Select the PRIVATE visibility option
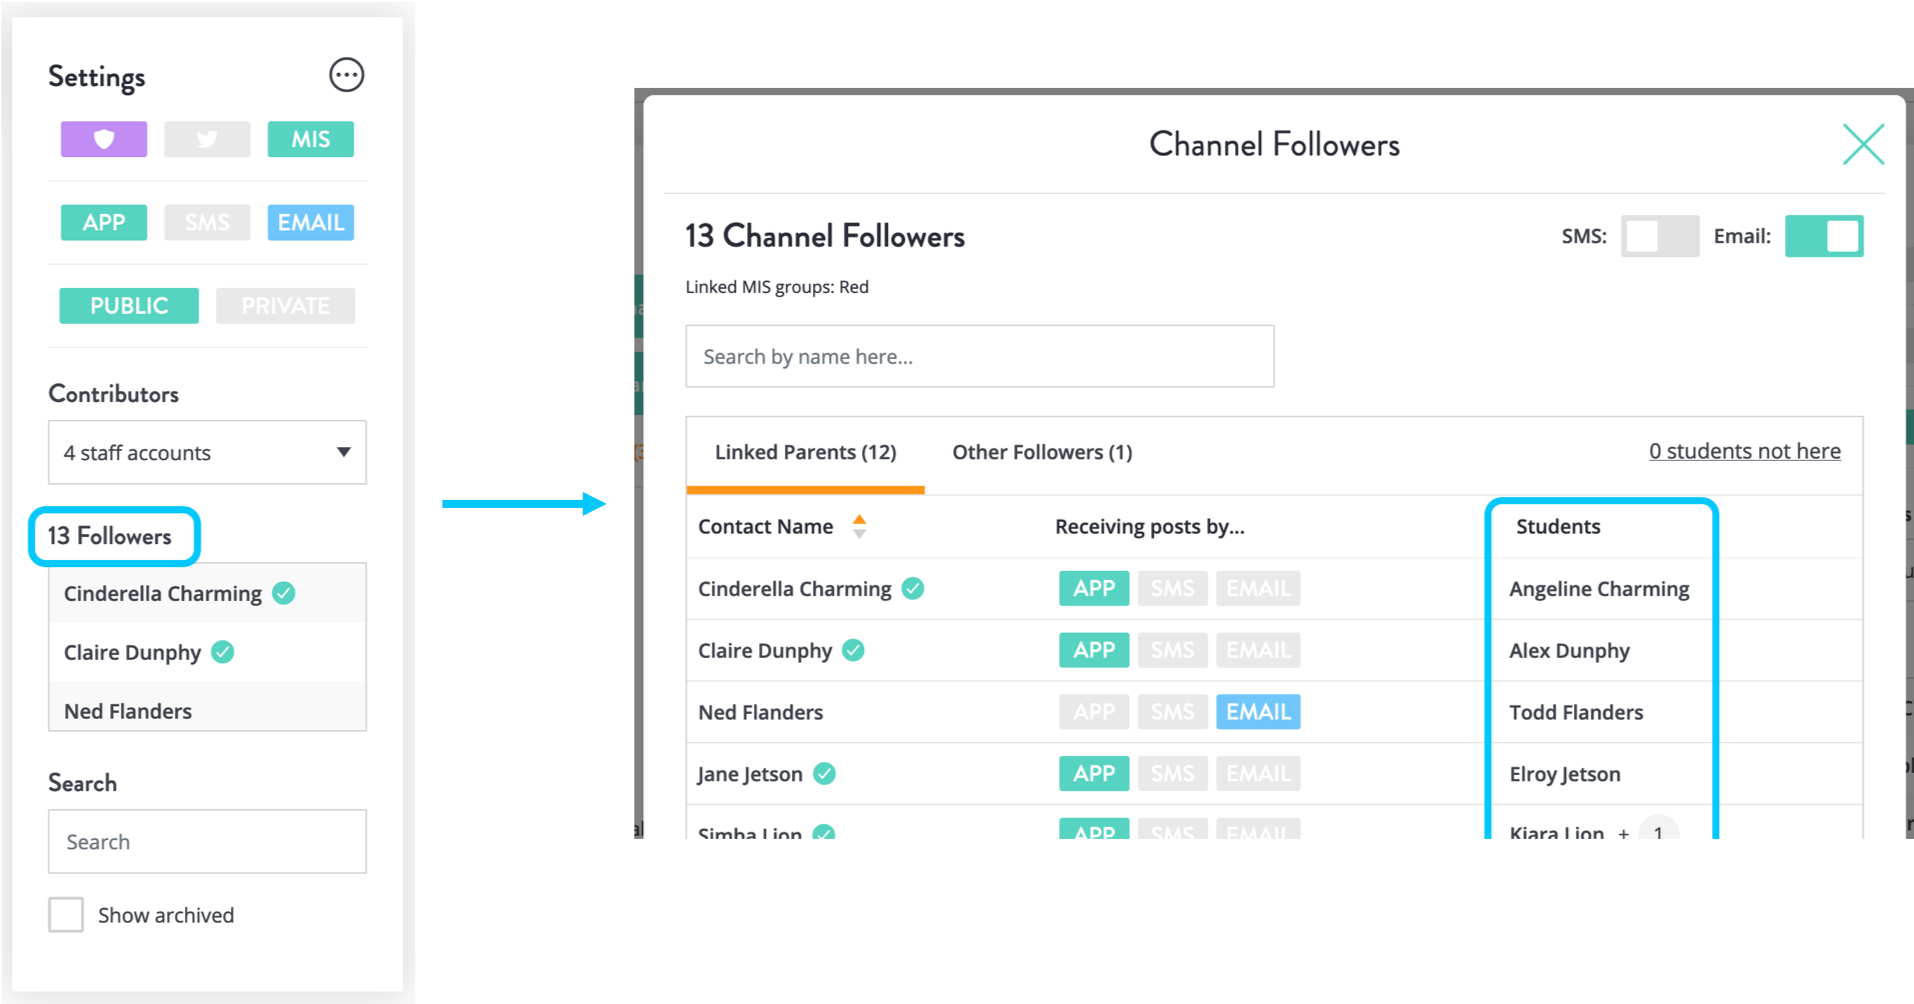Screen dimensions: 1914x1004 pos(285,305)
